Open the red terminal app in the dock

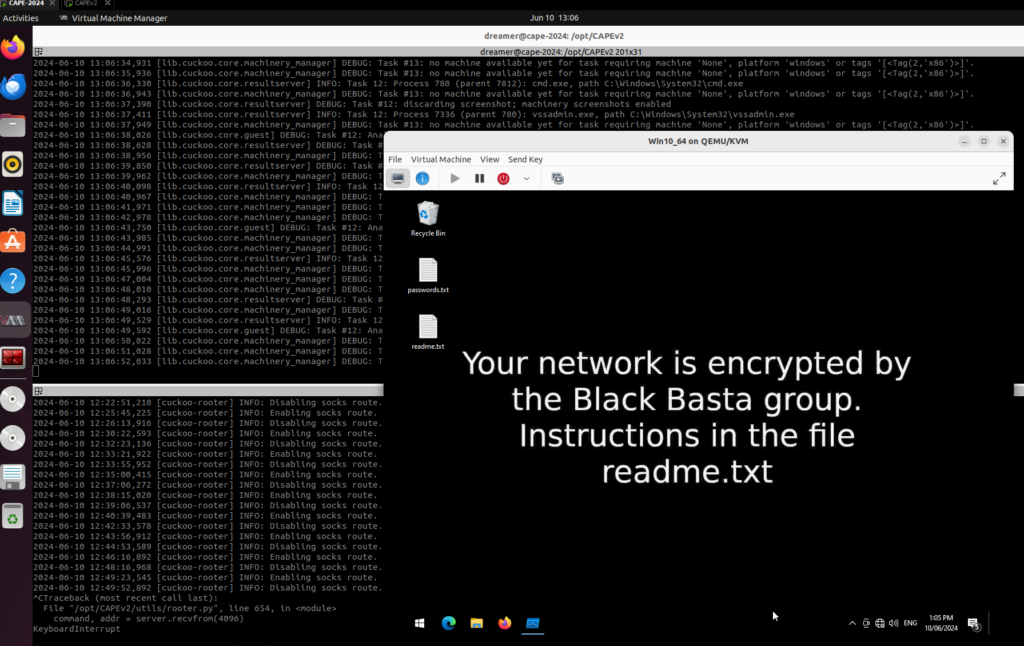point(13,358)
